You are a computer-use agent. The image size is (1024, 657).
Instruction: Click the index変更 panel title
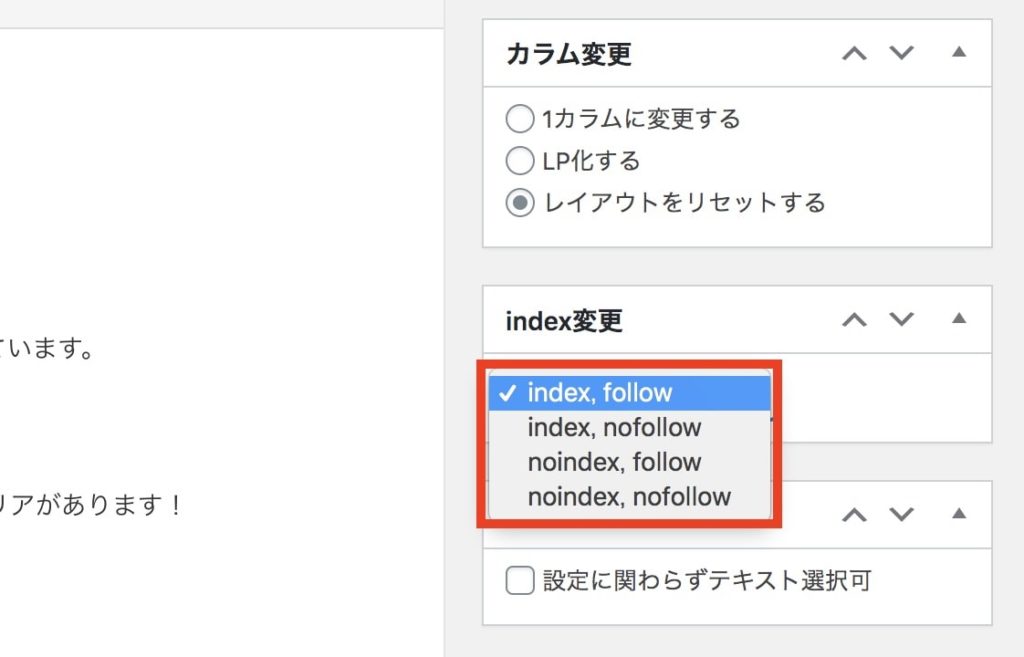tap(564, 321)
